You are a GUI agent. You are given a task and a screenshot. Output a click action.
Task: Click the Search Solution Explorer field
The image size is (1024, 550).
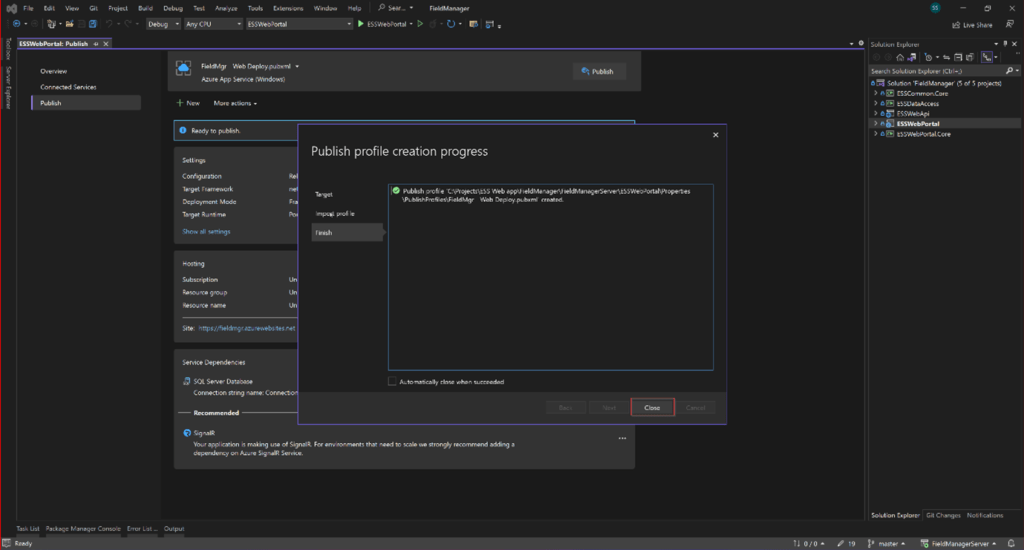(x=937, y=71)
